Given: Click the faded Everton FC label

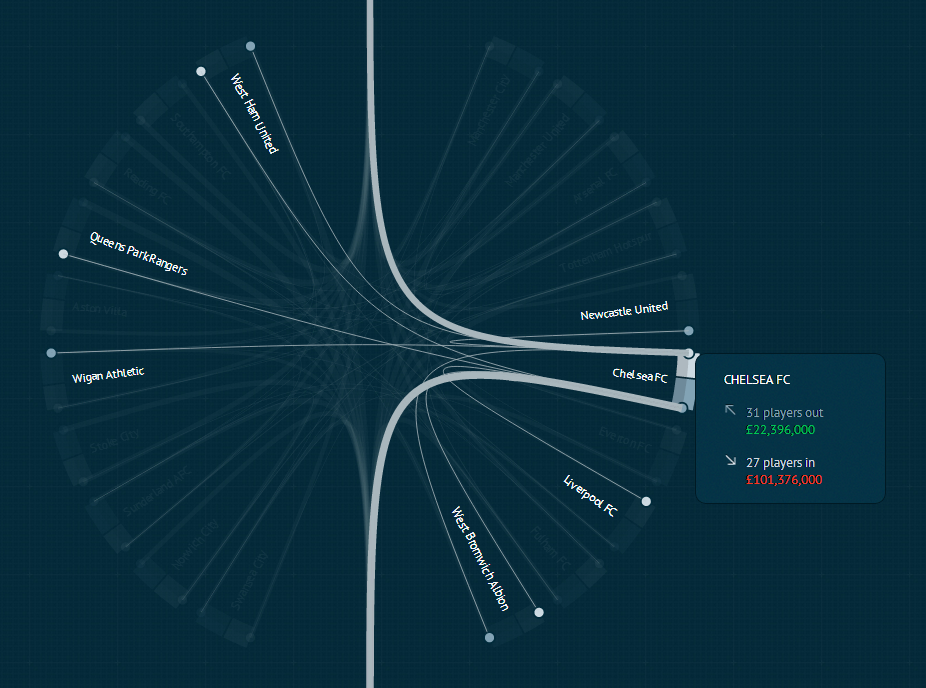Looking at the screenshot, I should [x=625, y=441].
